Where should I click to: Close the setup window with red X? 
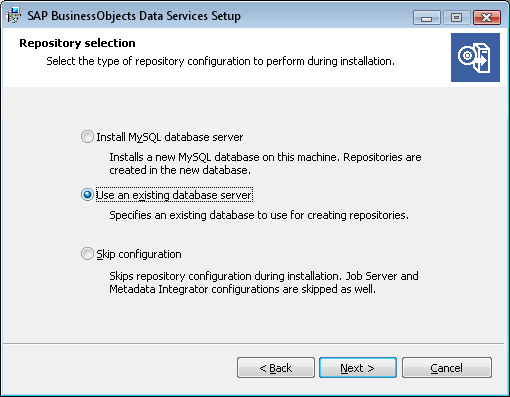[487, 17]
